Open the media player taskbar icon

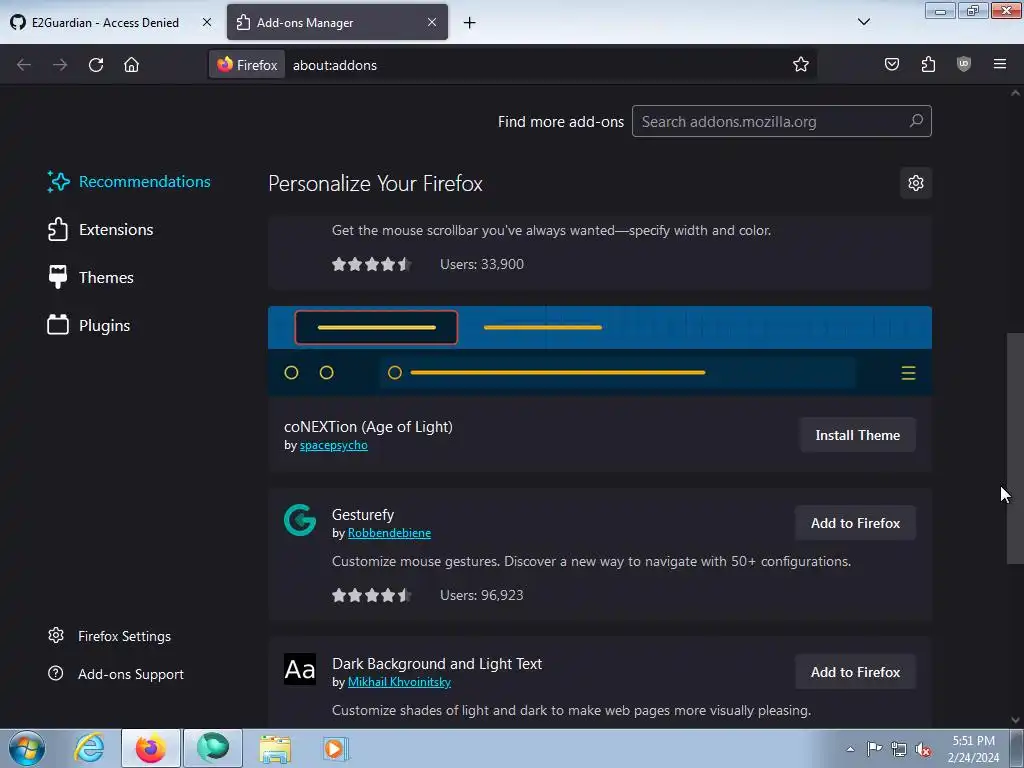(x=336, y=748)
